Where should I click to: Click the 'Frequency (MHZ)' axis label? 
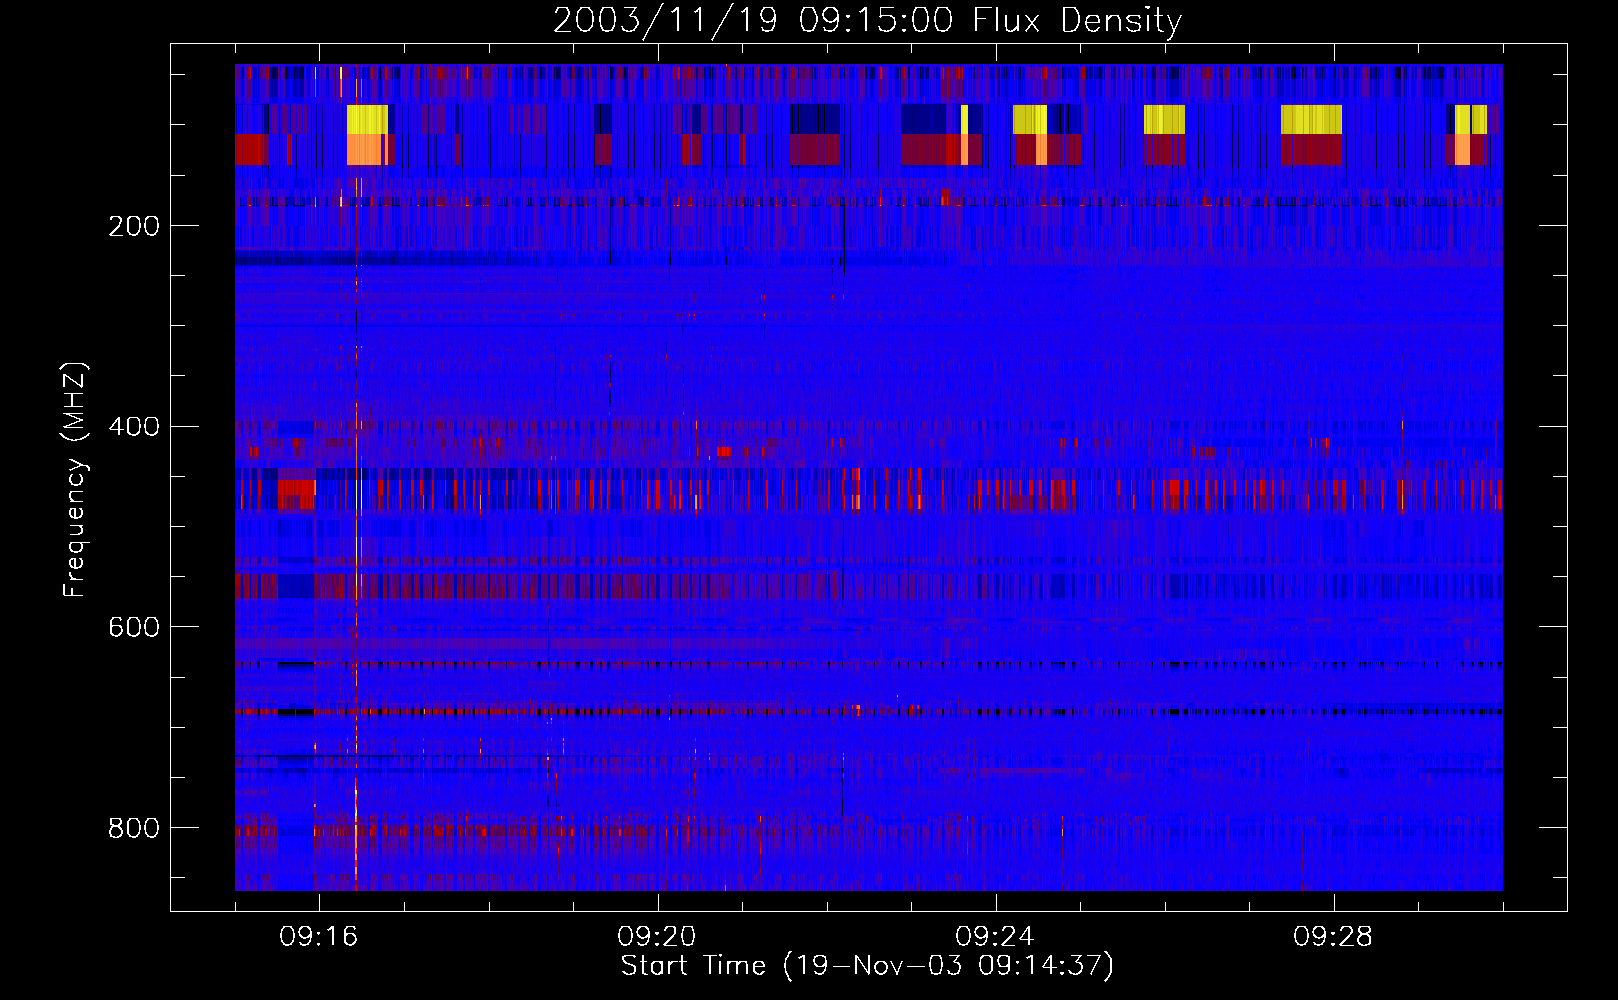(75, 480)
